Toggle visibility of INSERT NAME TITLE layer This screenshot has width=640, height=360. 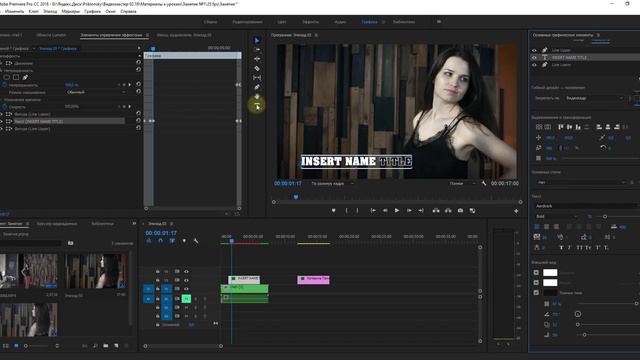(534, 58)
